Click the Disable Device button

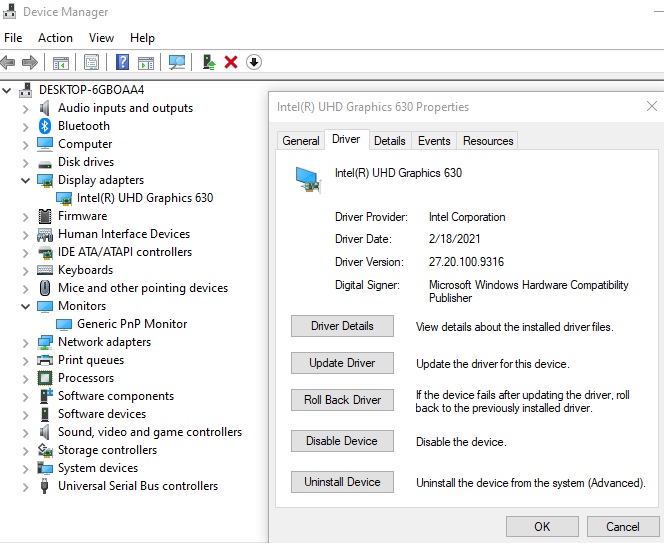click(x=342, y=441)
